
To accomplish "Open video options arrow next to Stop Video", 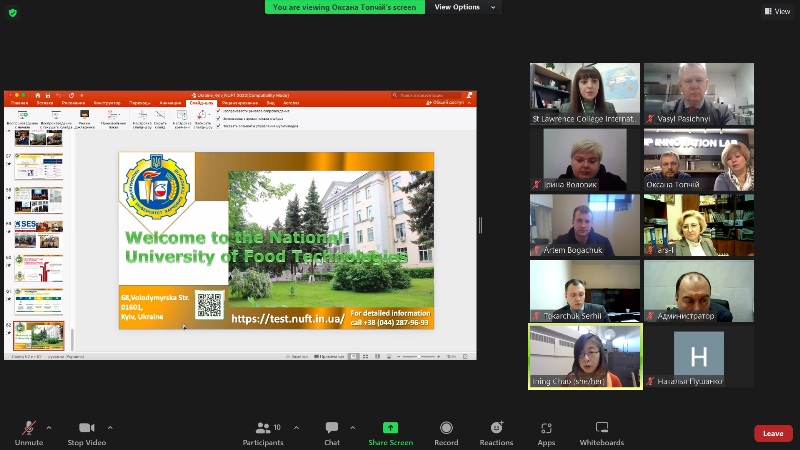I will click(x=110, y=428).
